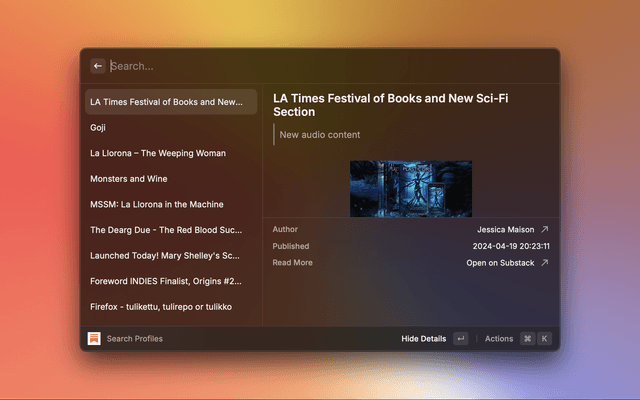Click the Command key icon
Viewport: 640px width, 400px height.
tap(527, 339)
